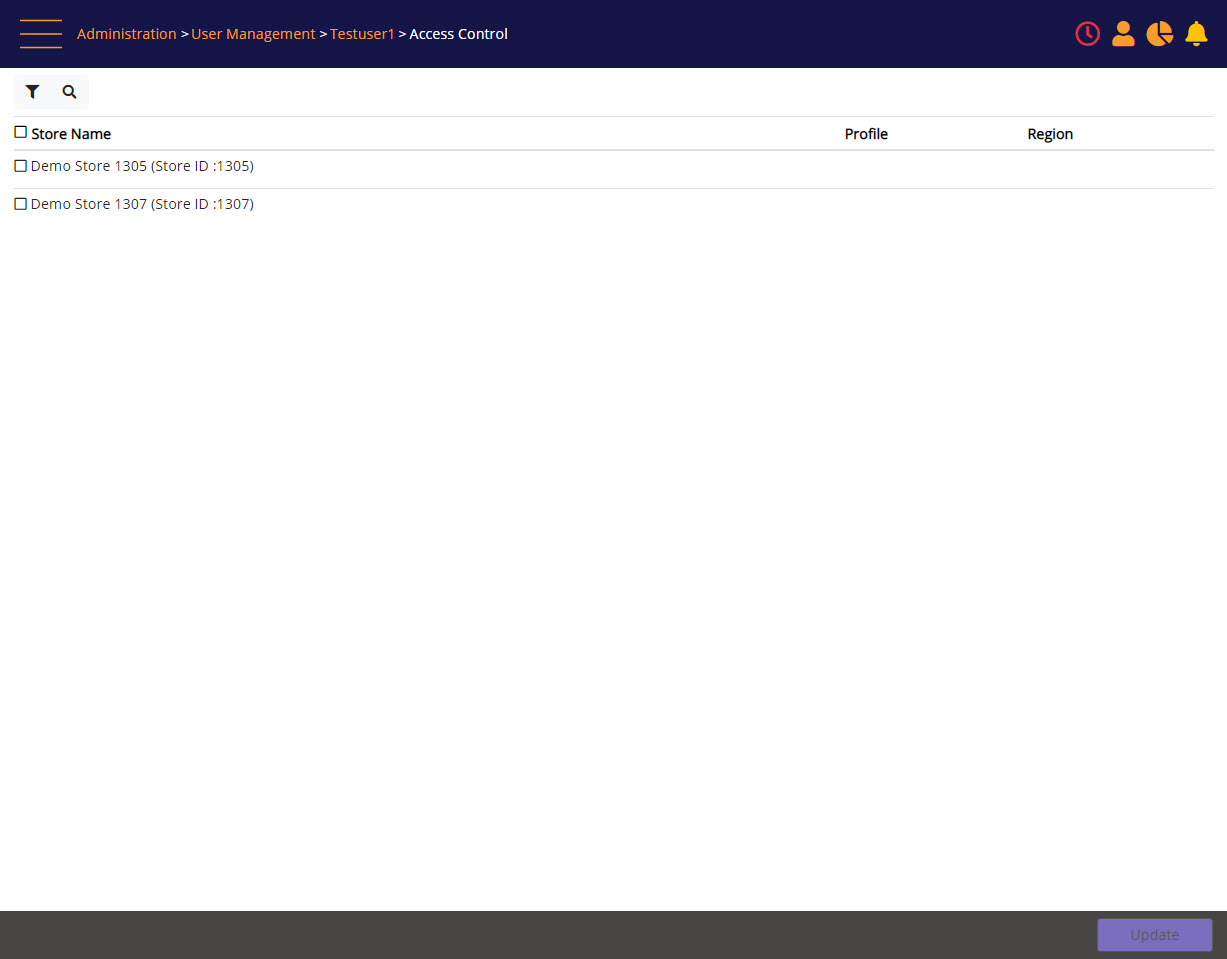Click the search magnifier icon

69,92
